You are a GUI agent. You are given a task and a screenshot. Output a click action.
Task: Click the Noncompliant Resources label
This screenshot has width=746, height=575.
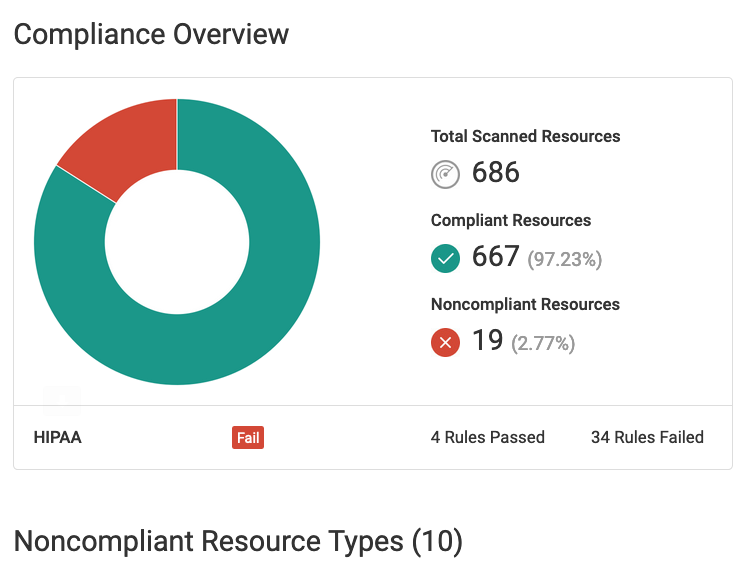[525, 304]
